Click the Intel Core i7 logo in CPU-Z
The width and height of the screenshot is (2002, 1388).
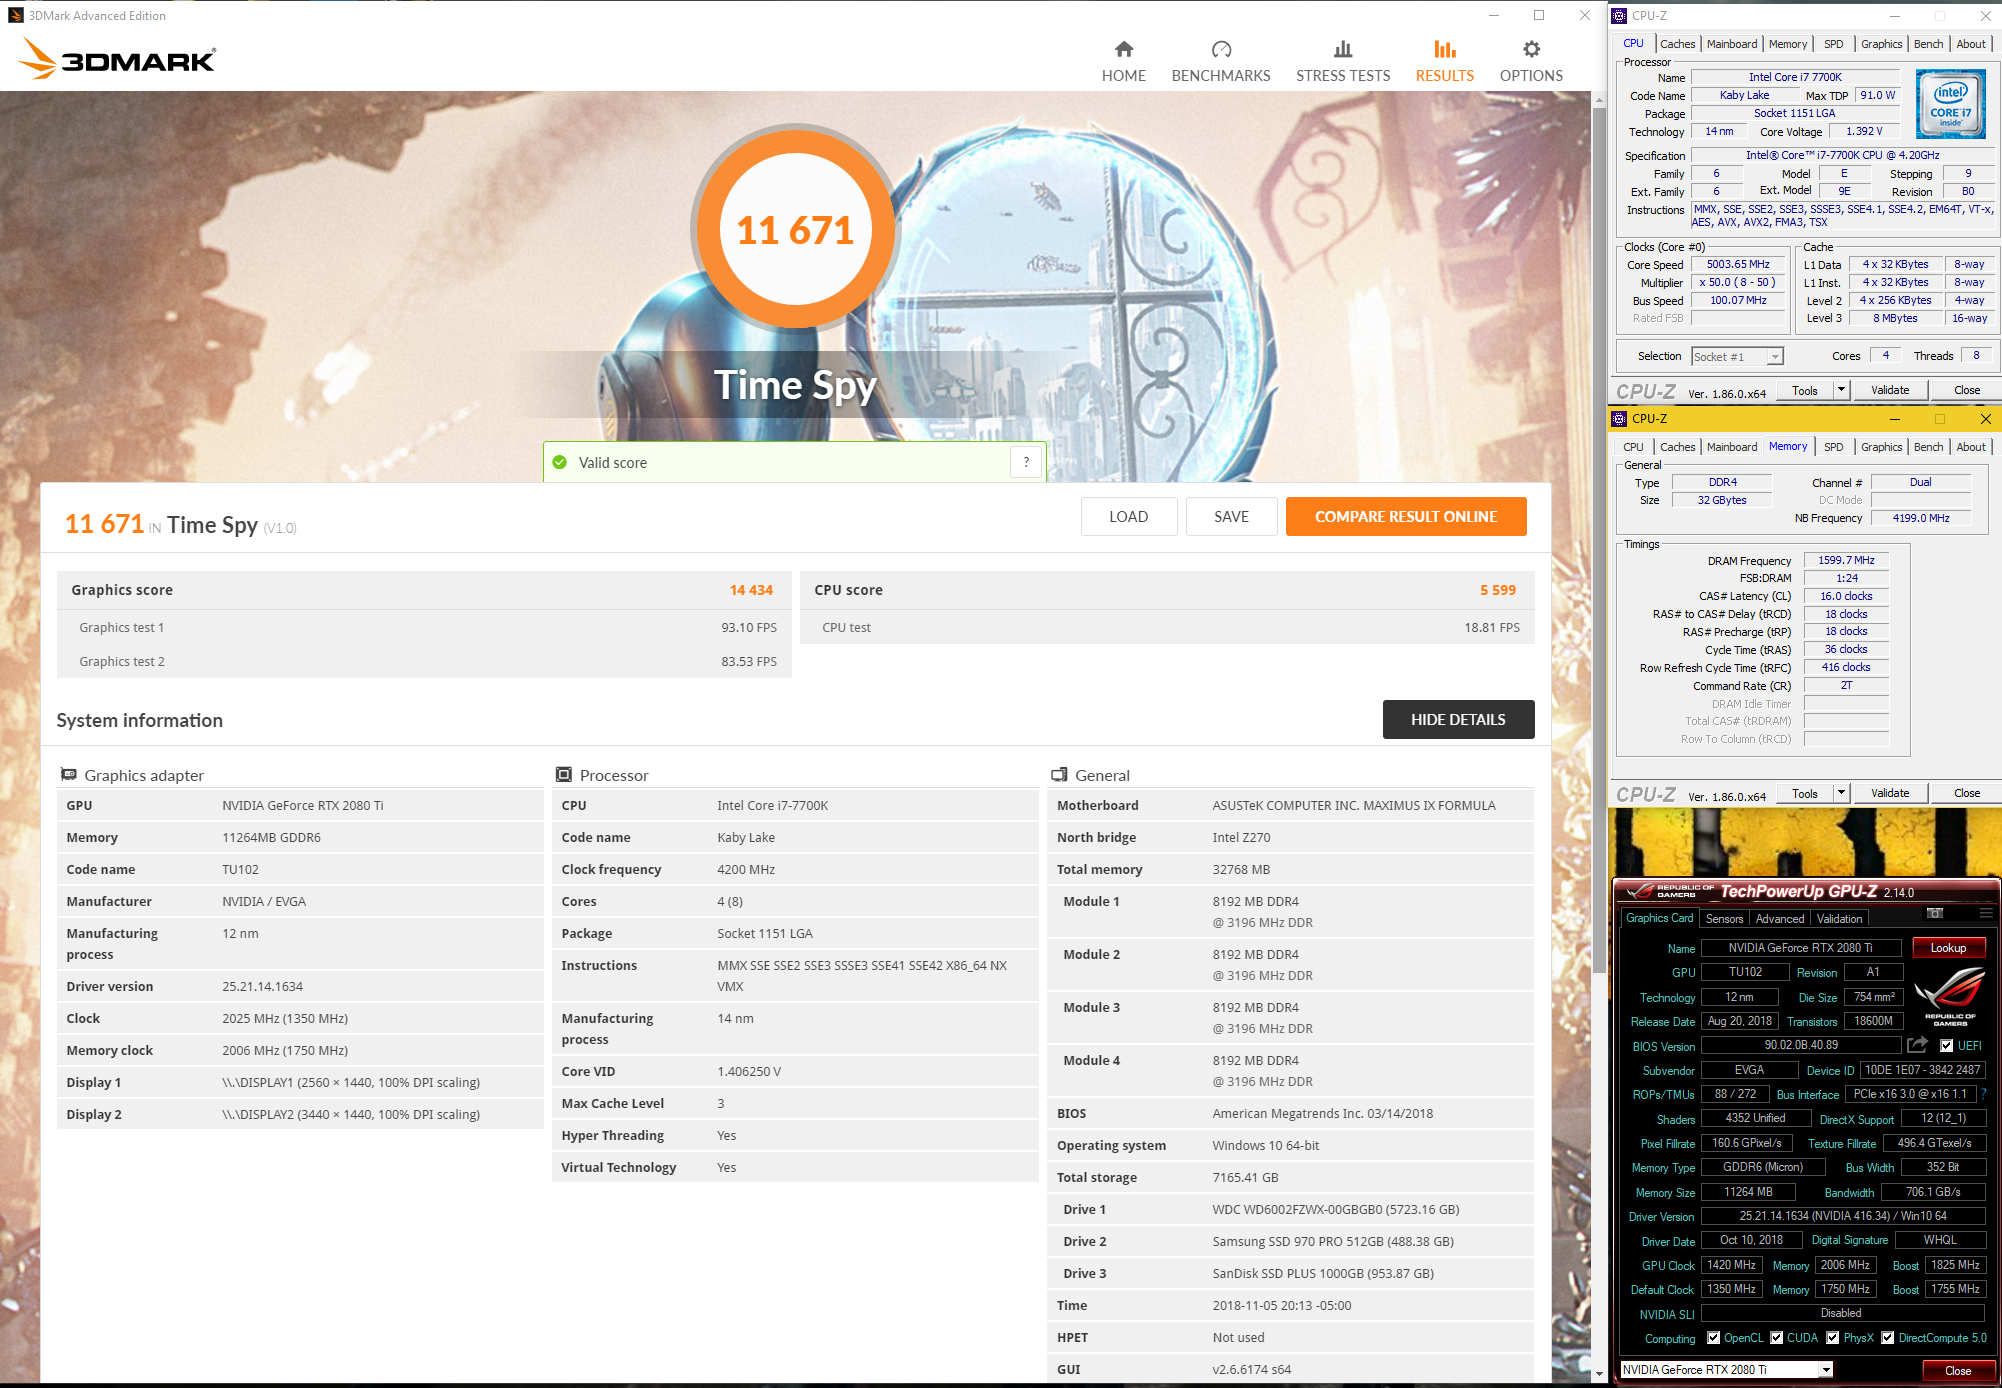pyautogui.click(x=1950, y=104)
